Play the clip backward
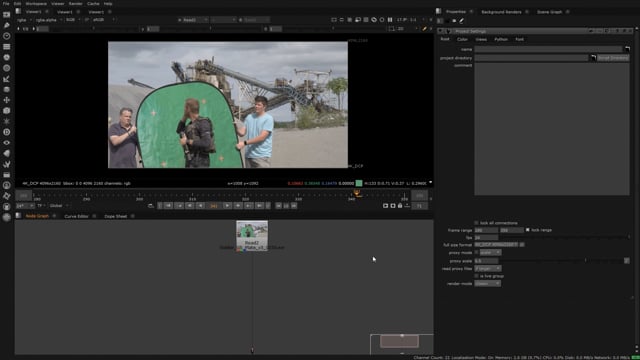This screenshot has width=640, height=360. pos(200,206)
